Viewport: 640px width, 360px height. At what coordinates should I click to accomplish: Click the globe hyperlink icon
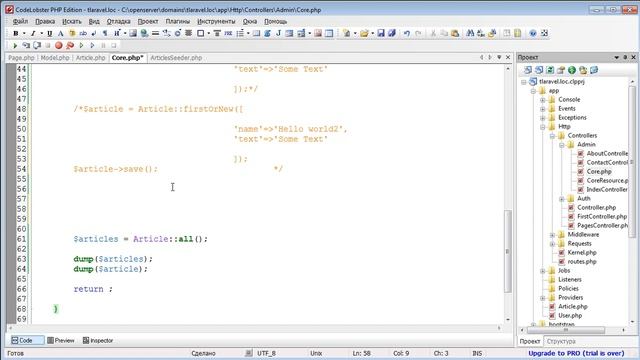(144, 33)
